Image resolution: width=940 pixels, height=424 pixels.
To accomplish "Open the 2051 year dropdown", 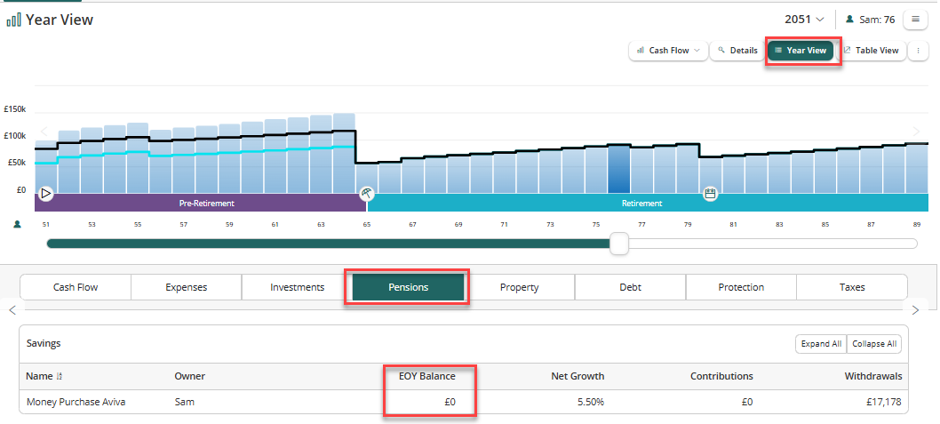I will coord(805,19).
